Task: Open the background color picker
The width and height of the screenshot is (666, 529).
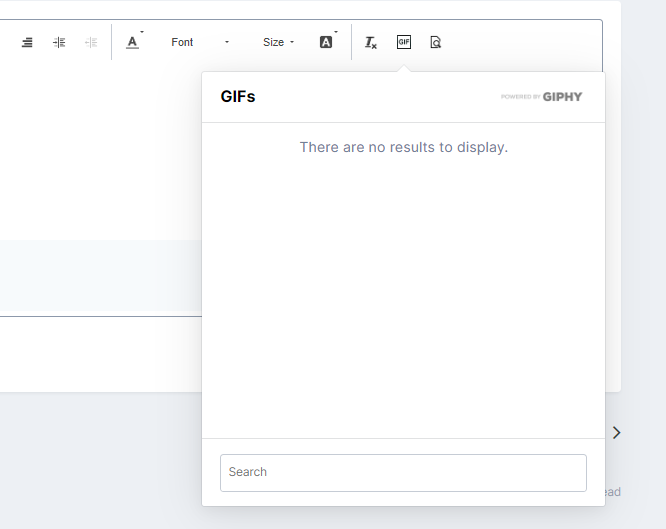Action: (326, 42)
